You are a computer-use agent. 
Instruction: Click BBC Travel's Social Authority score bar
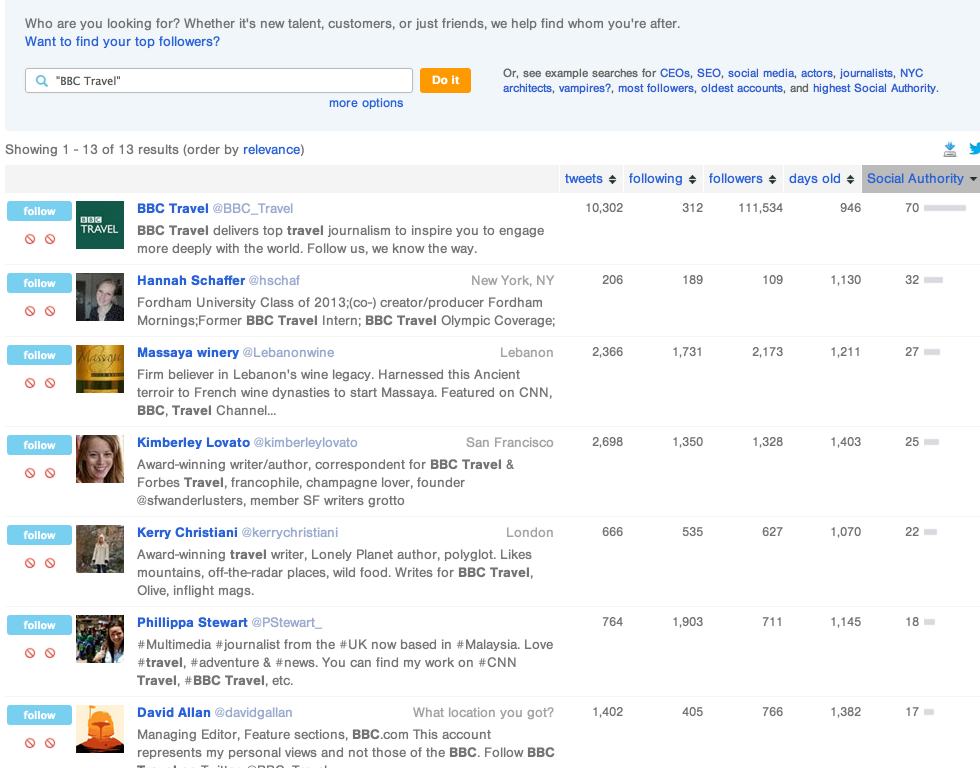[x=945, y=208]
